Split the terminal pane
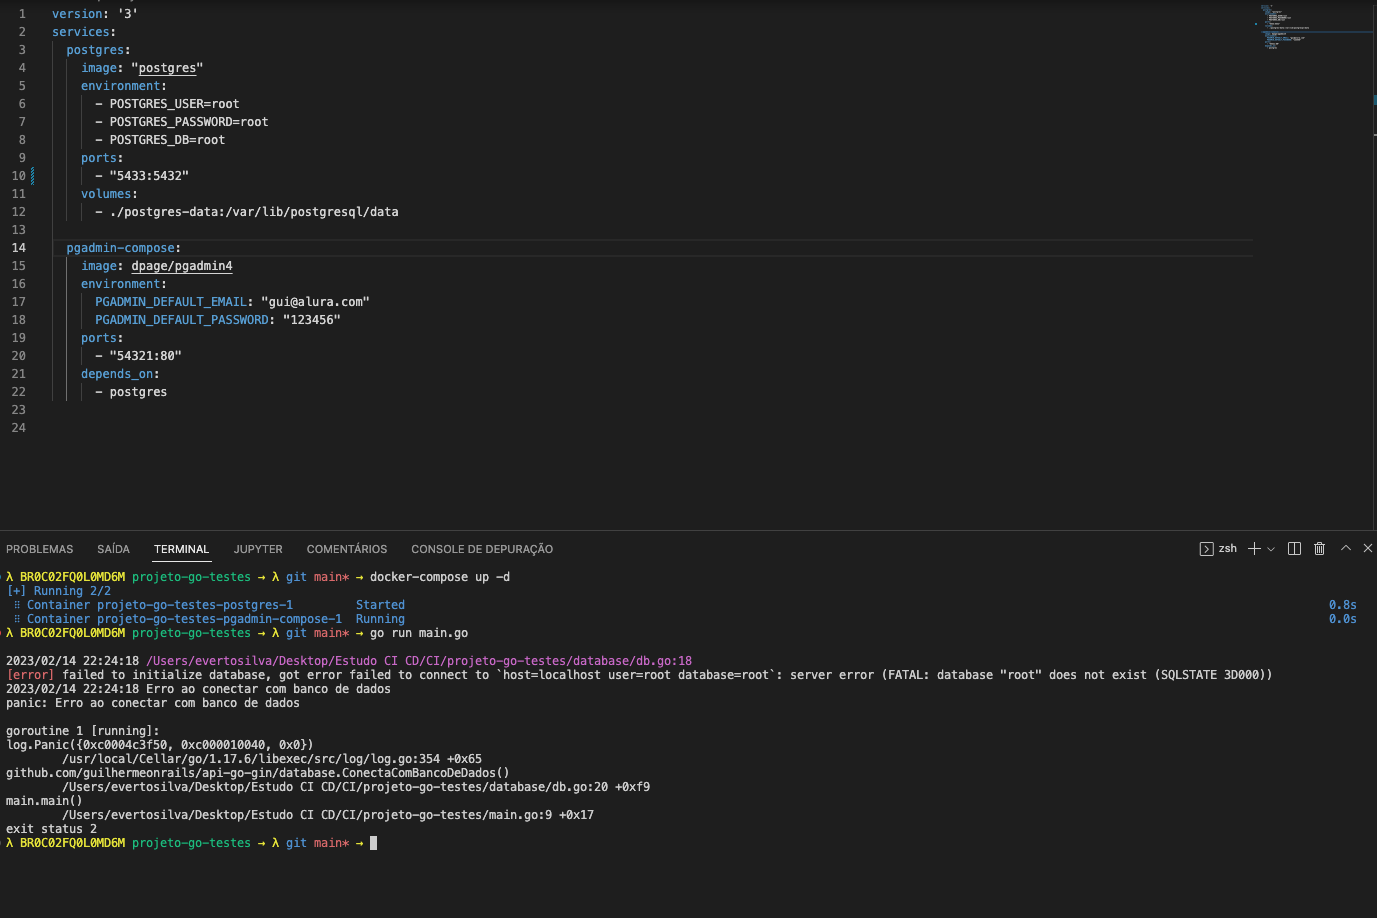The height and width of the screenshot is (918, 1377). point(1294,549)
